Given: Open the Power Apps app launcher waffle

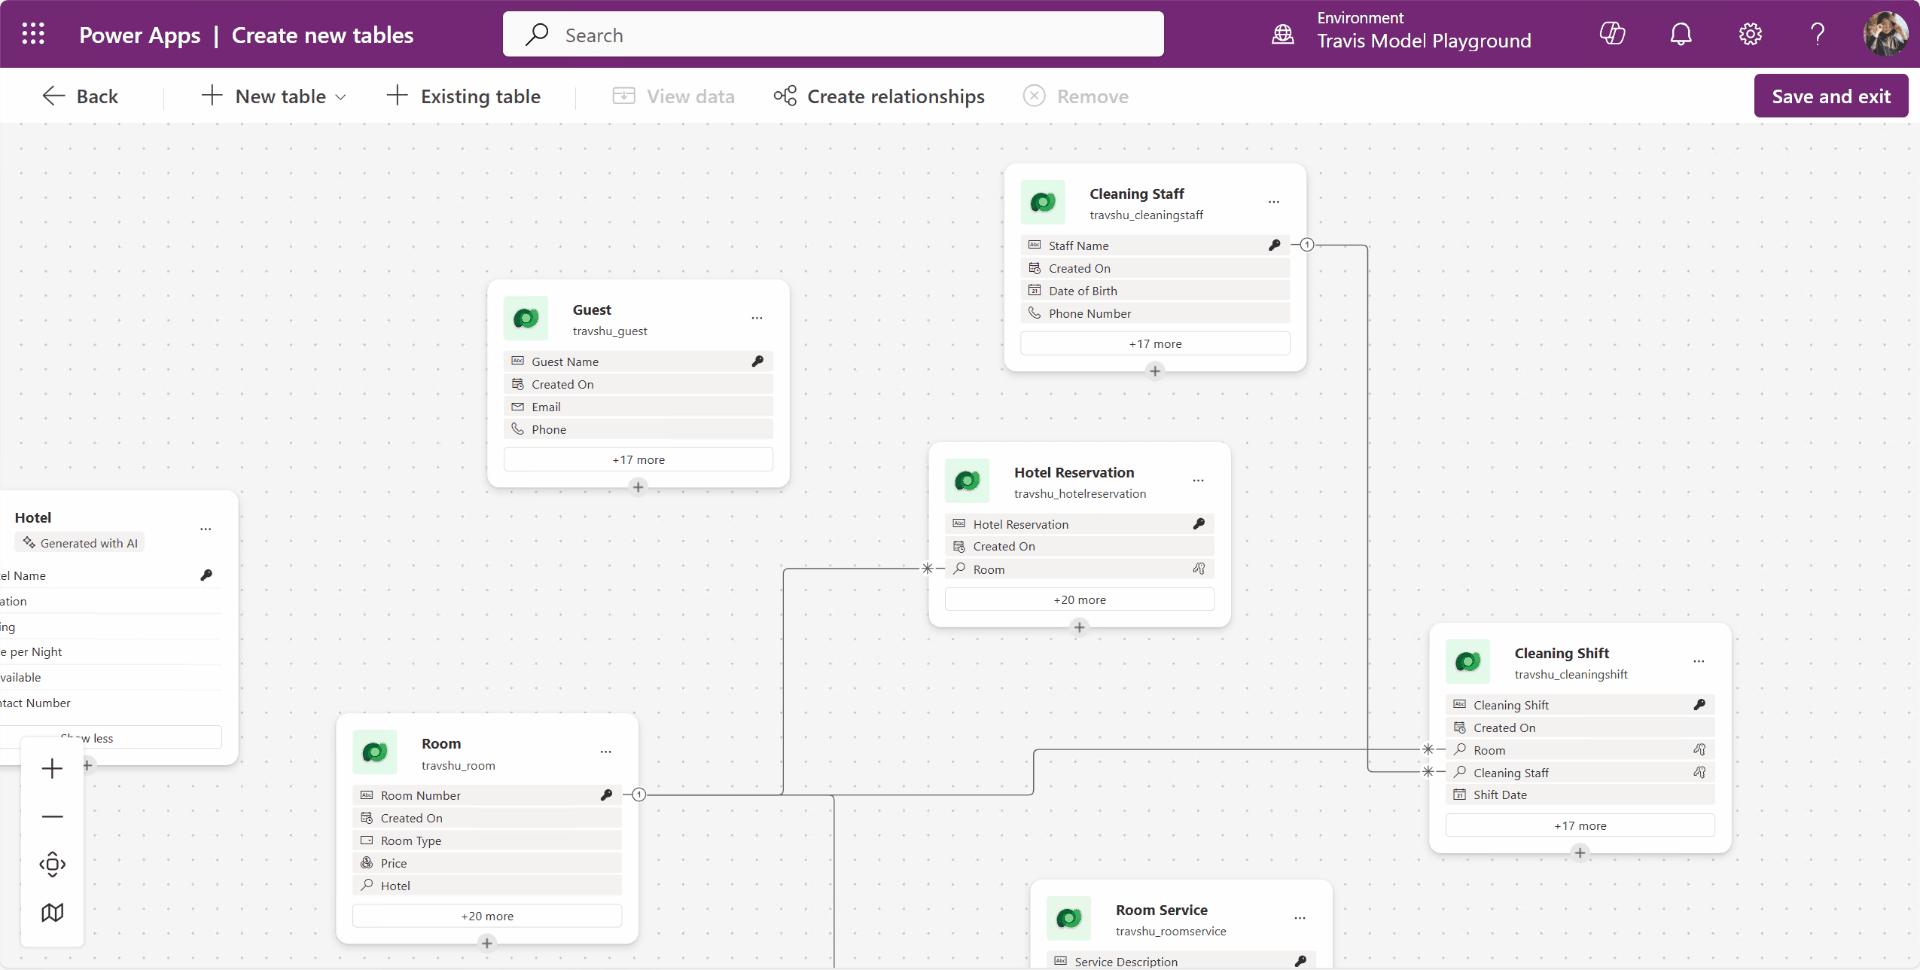Looking at the screenshot, I should tap(33, 33).
